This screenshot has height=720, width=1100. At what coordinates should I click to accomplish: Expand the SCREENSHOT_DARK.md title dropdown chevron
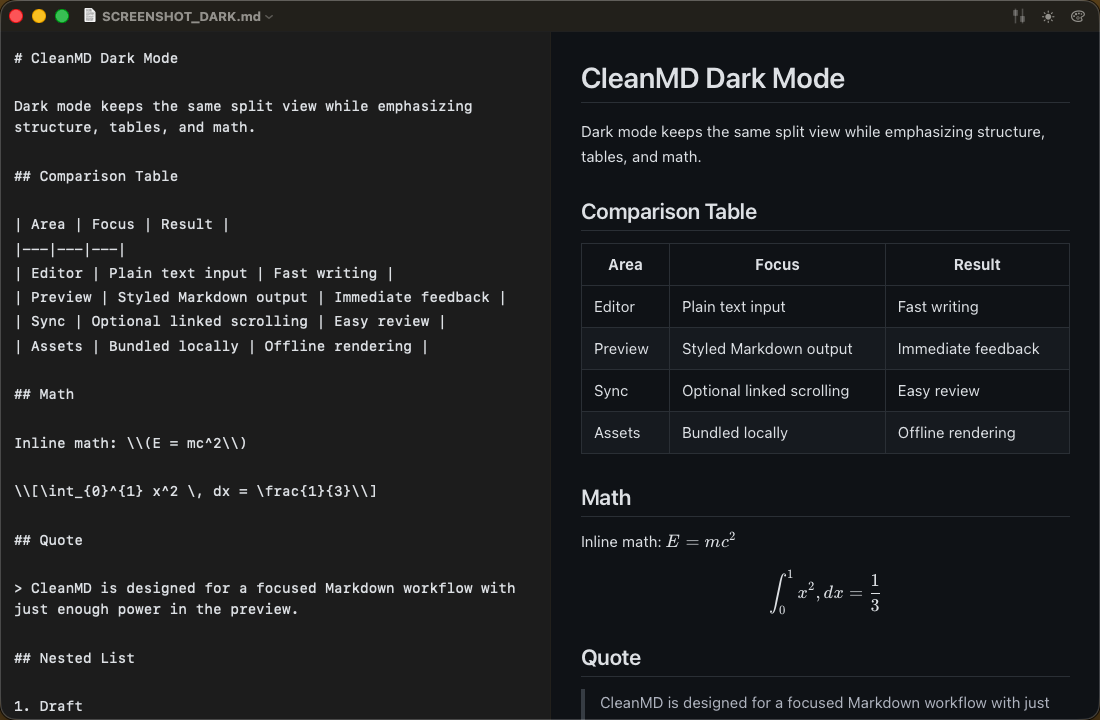[x=269, y=17]
